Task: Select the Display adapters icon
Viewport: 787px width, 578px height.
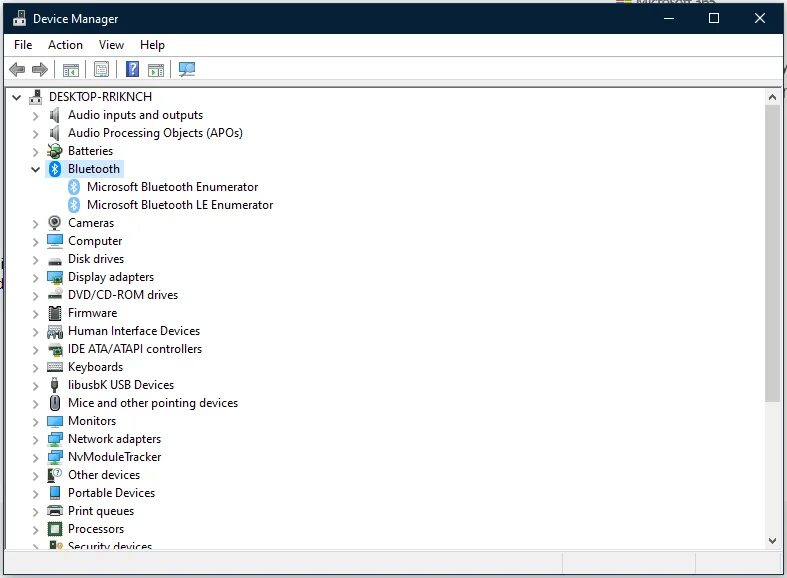Action: pyautogui.click(x=55, y=277)
